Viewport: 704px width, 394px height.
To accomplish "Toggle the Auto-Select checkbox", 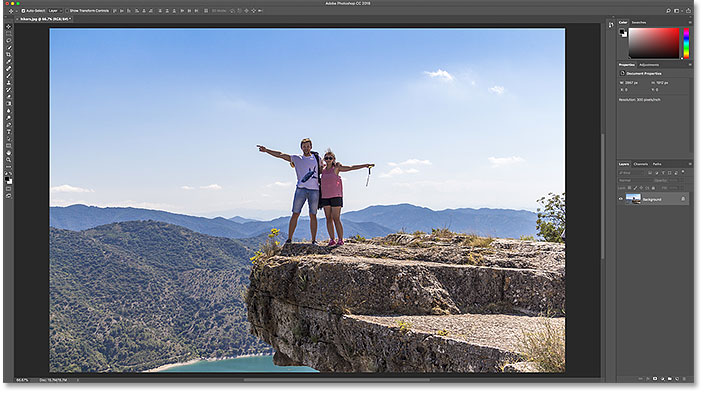I will (23, 10).
